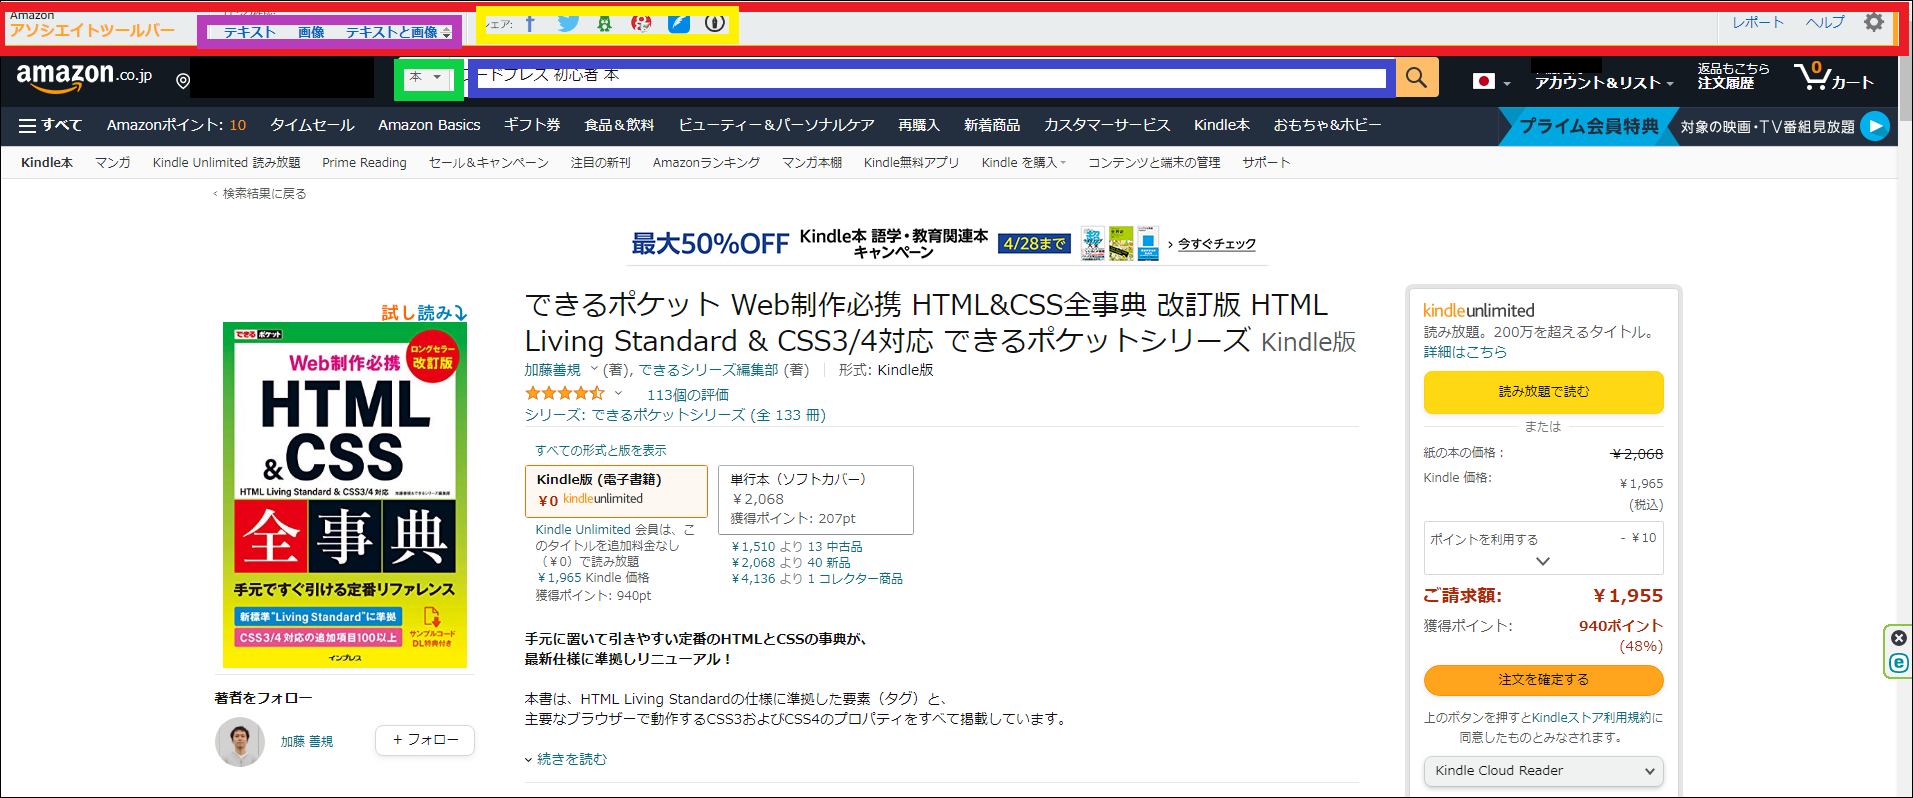This screenshot has height=798, width=1913.
Task: Open 詳細はこちら Kindle Unlimited link
Action: tap(1465, 352)
